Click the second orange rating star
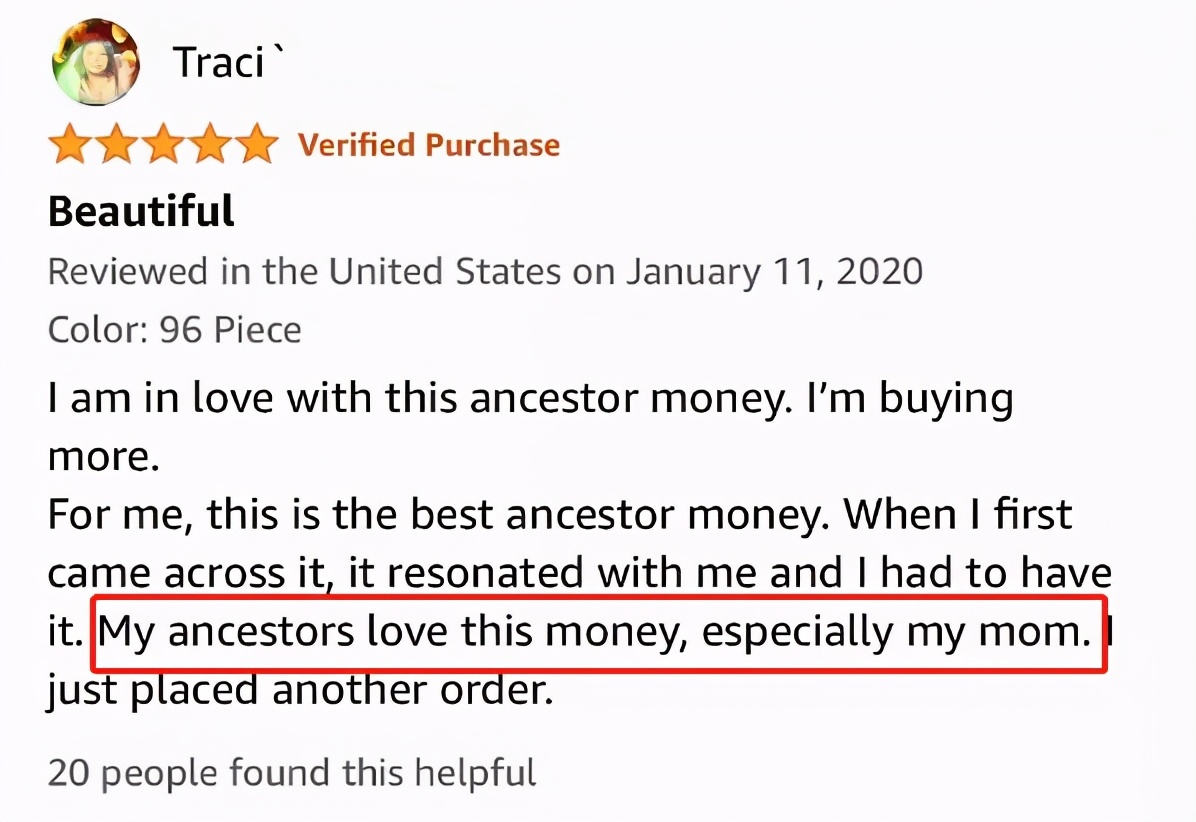Screen dimensions: 1196x822 pyautogui.click(x=116, y=145)
